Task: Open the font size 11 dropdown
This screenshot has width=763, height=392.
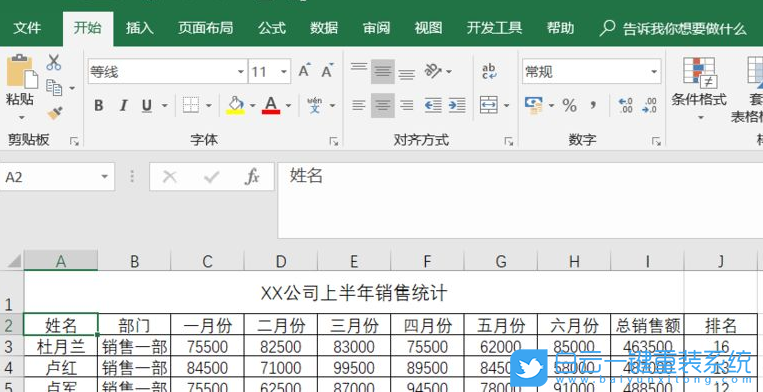Action: [284, 72]
